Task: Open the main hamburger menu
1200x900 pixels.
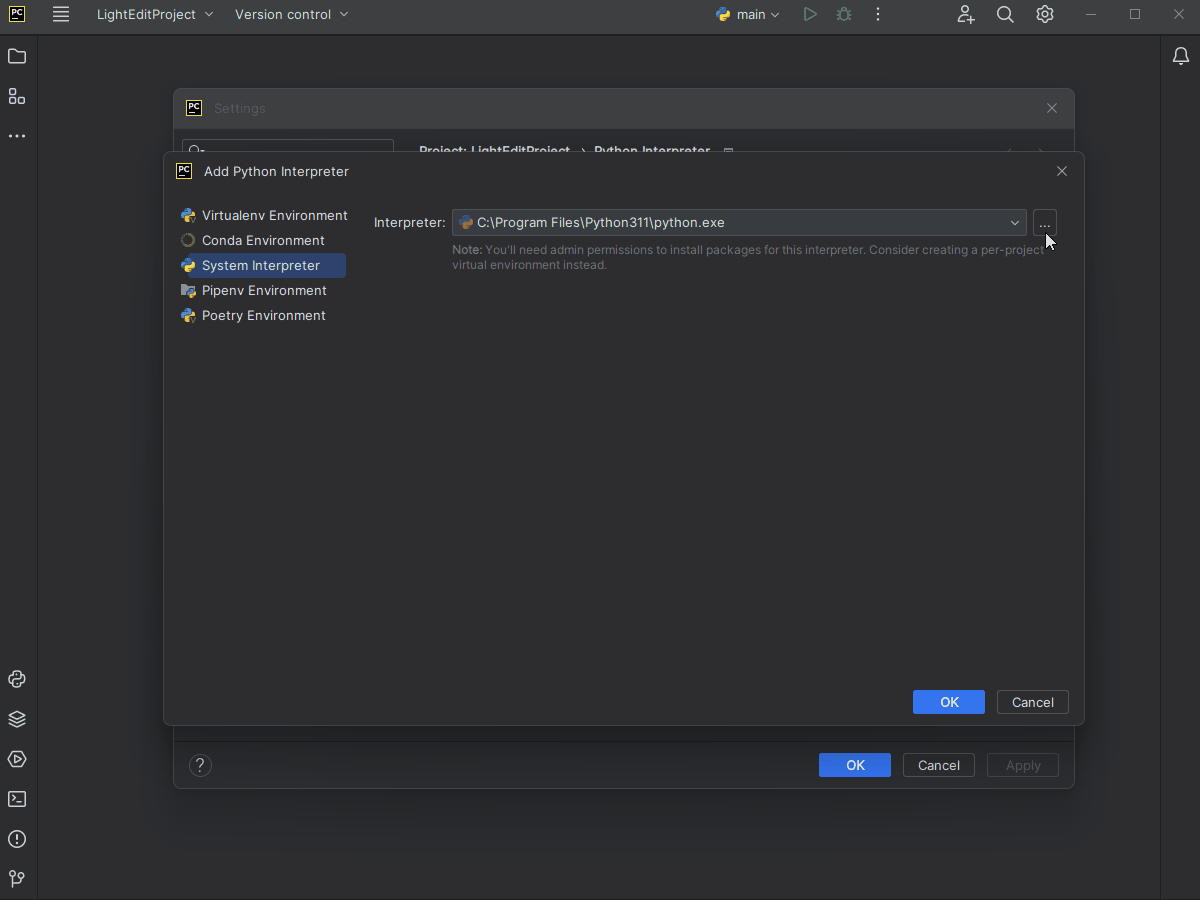Action: pyautogui.click(x=61, y=15)
